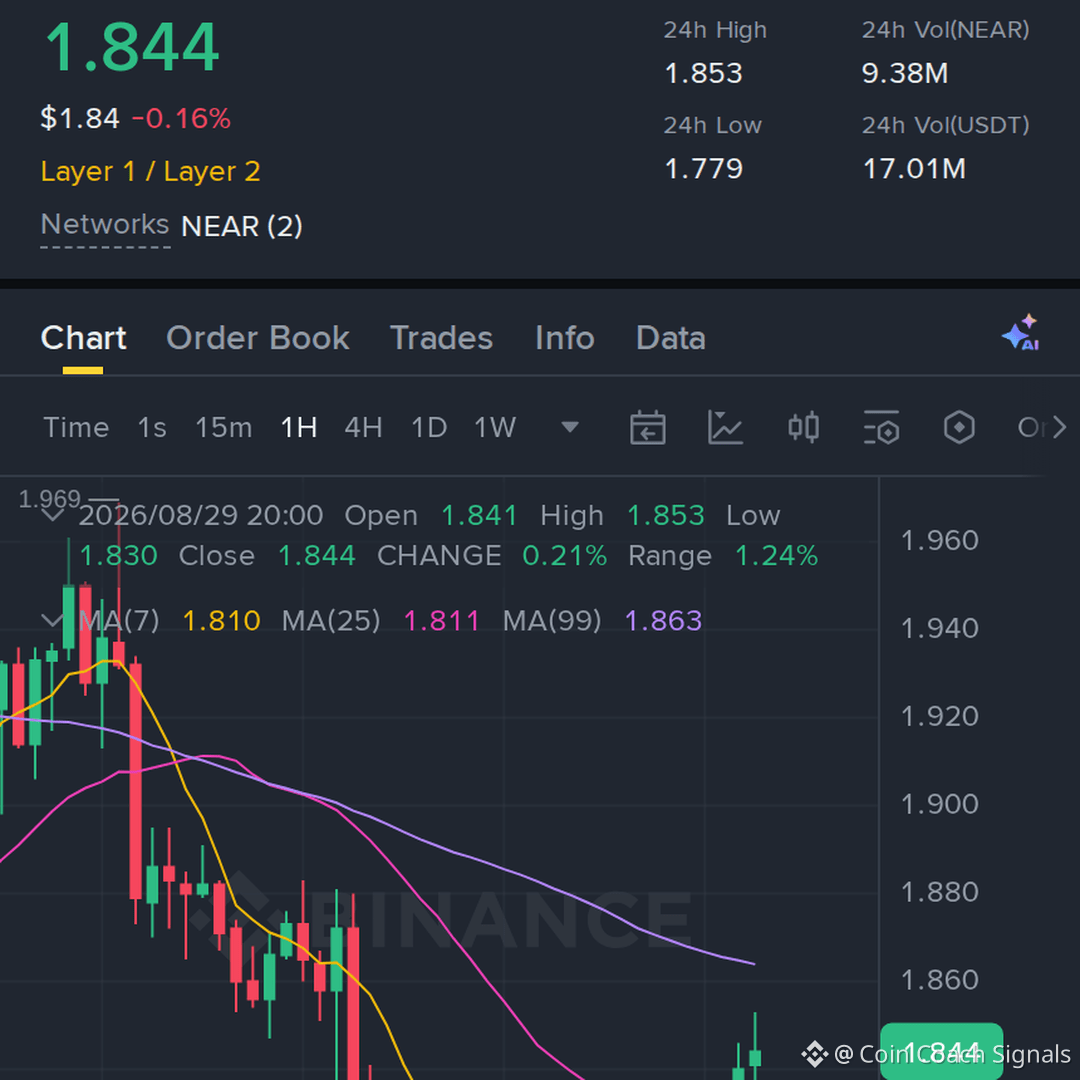Select the Time interval option
The width and height of the screenshot is (1080, 1080).
pyautogui.click(x=76, y=428)
